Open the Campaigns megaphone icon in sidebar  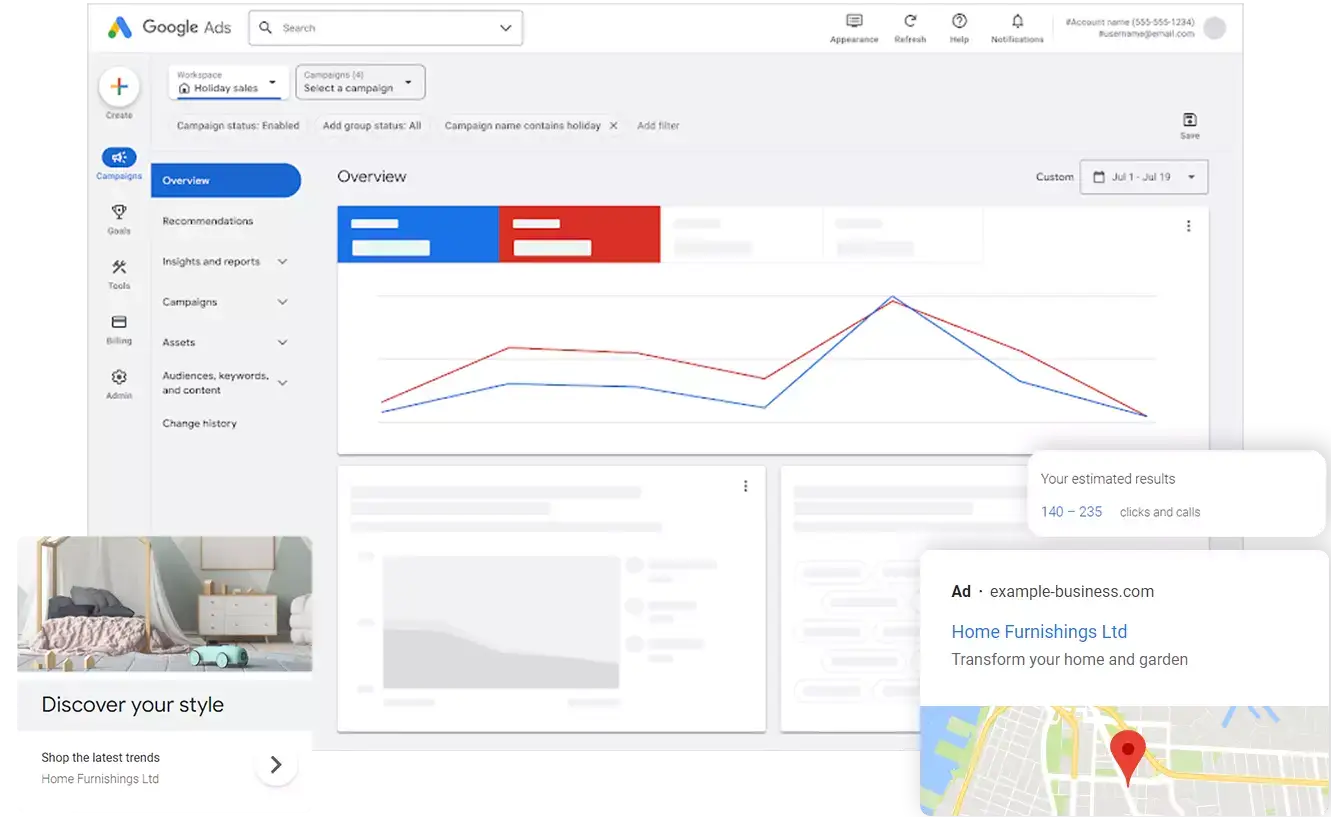click(x=119, y=157)
